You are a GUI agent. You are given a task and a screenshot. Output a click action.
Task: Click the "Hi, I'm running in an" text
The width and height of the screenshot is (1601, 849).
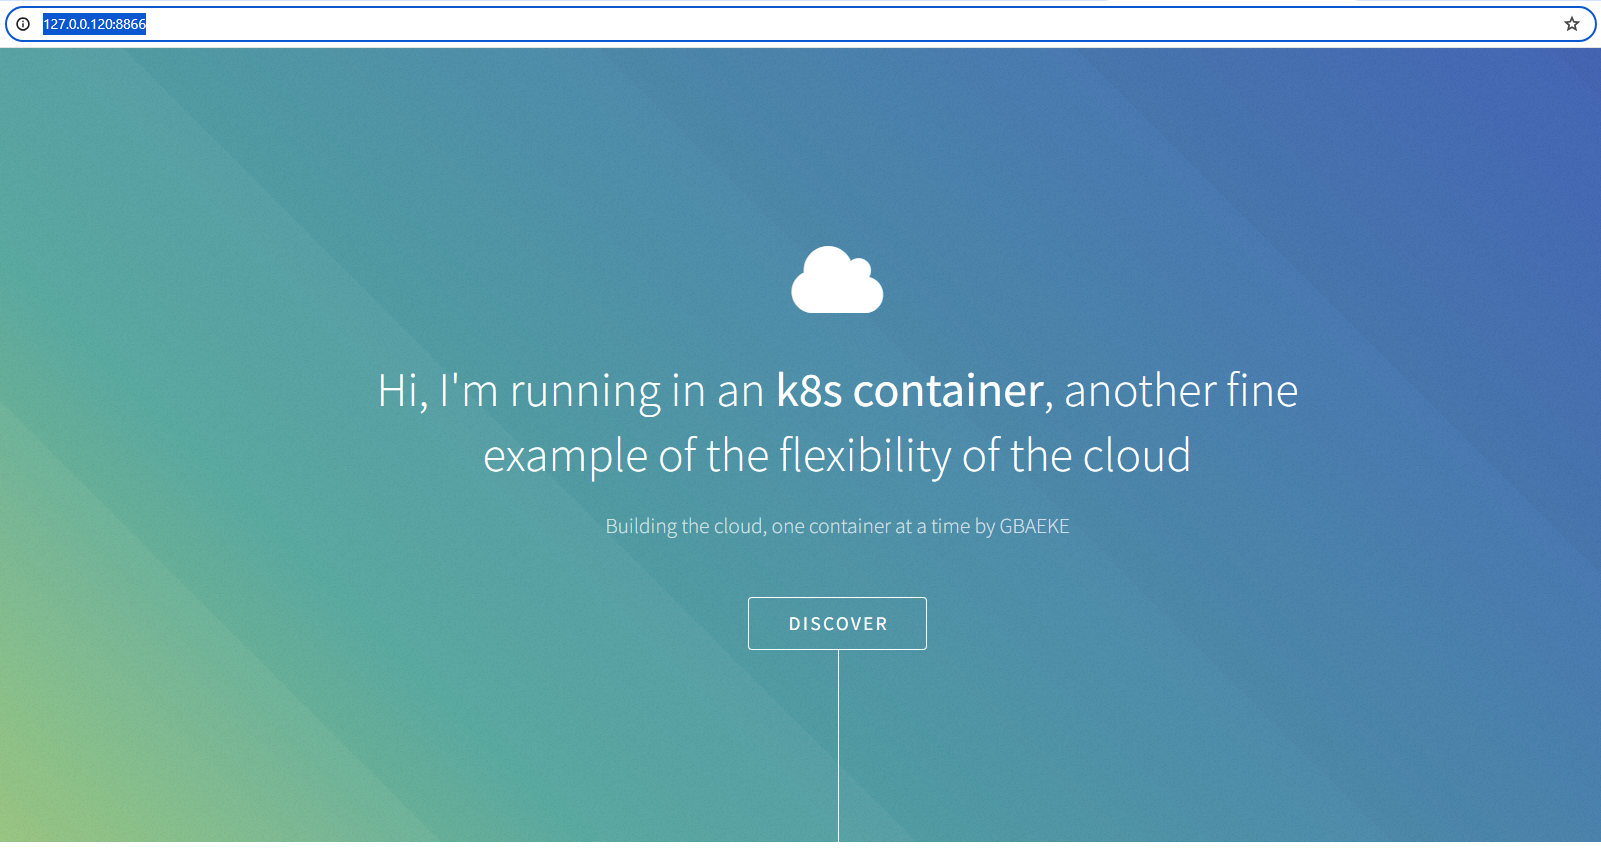click(570, 391)
